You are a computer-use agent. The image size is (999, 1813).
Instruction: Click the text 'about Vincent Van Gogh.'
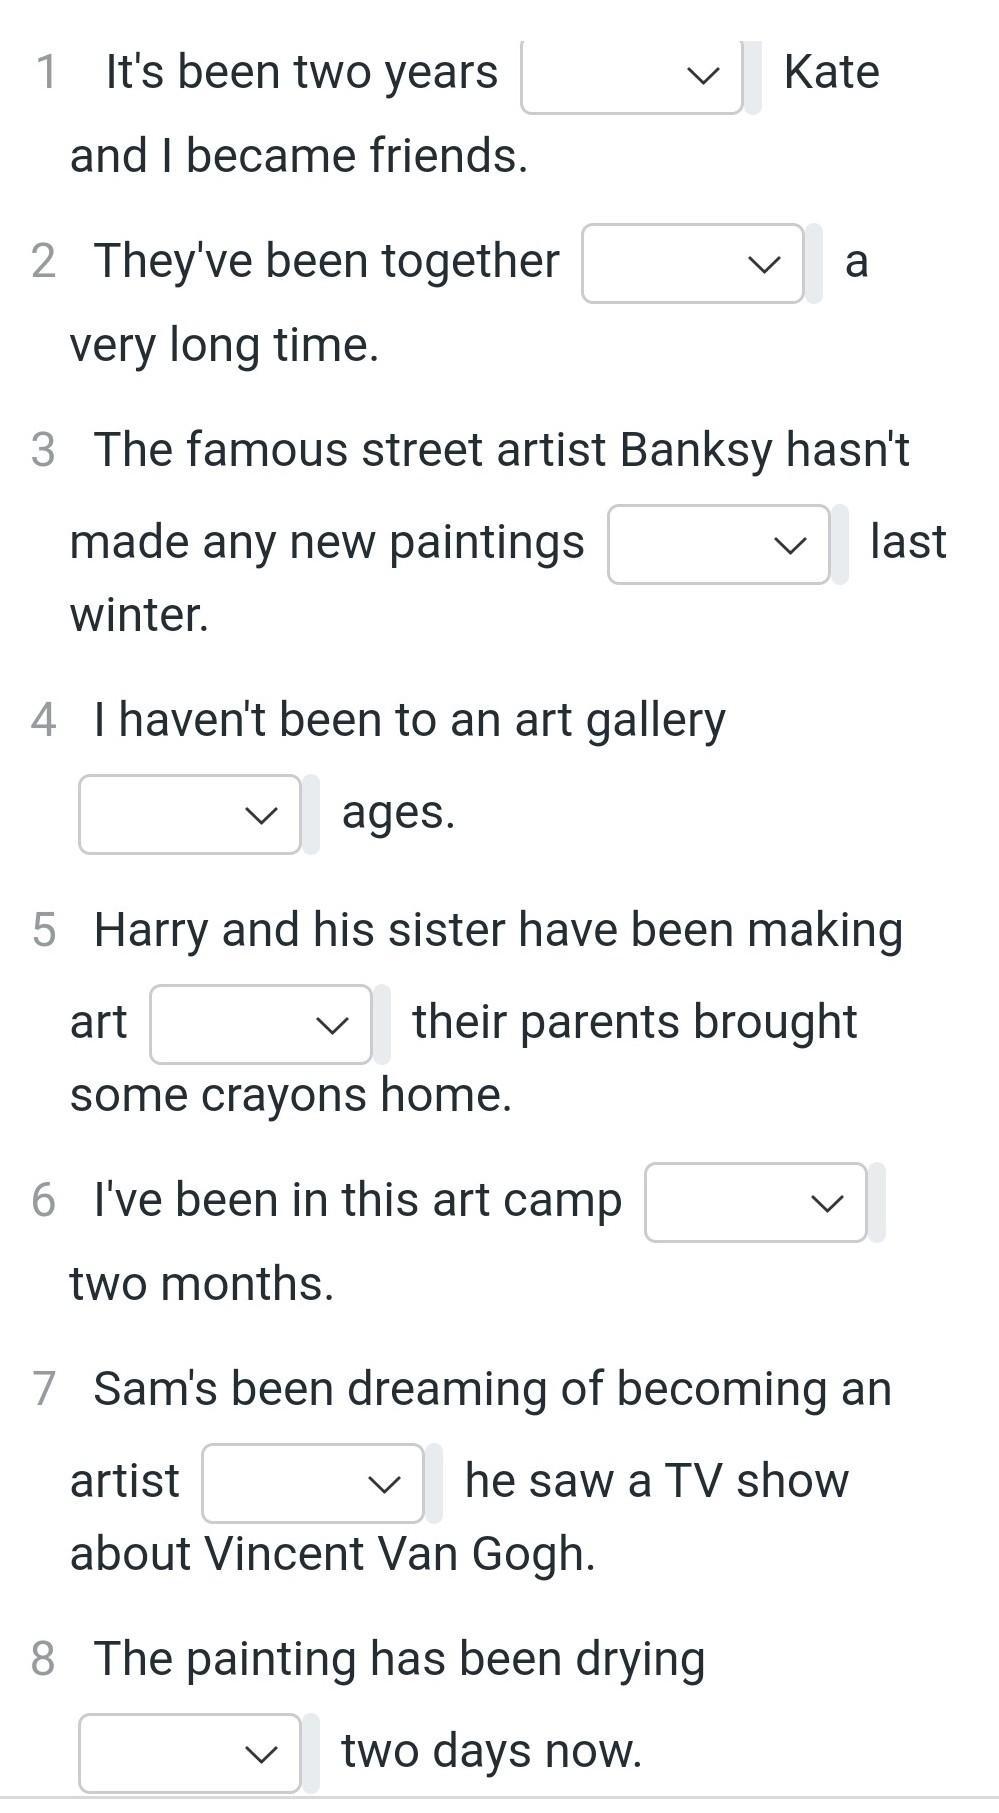[332, 1554]
